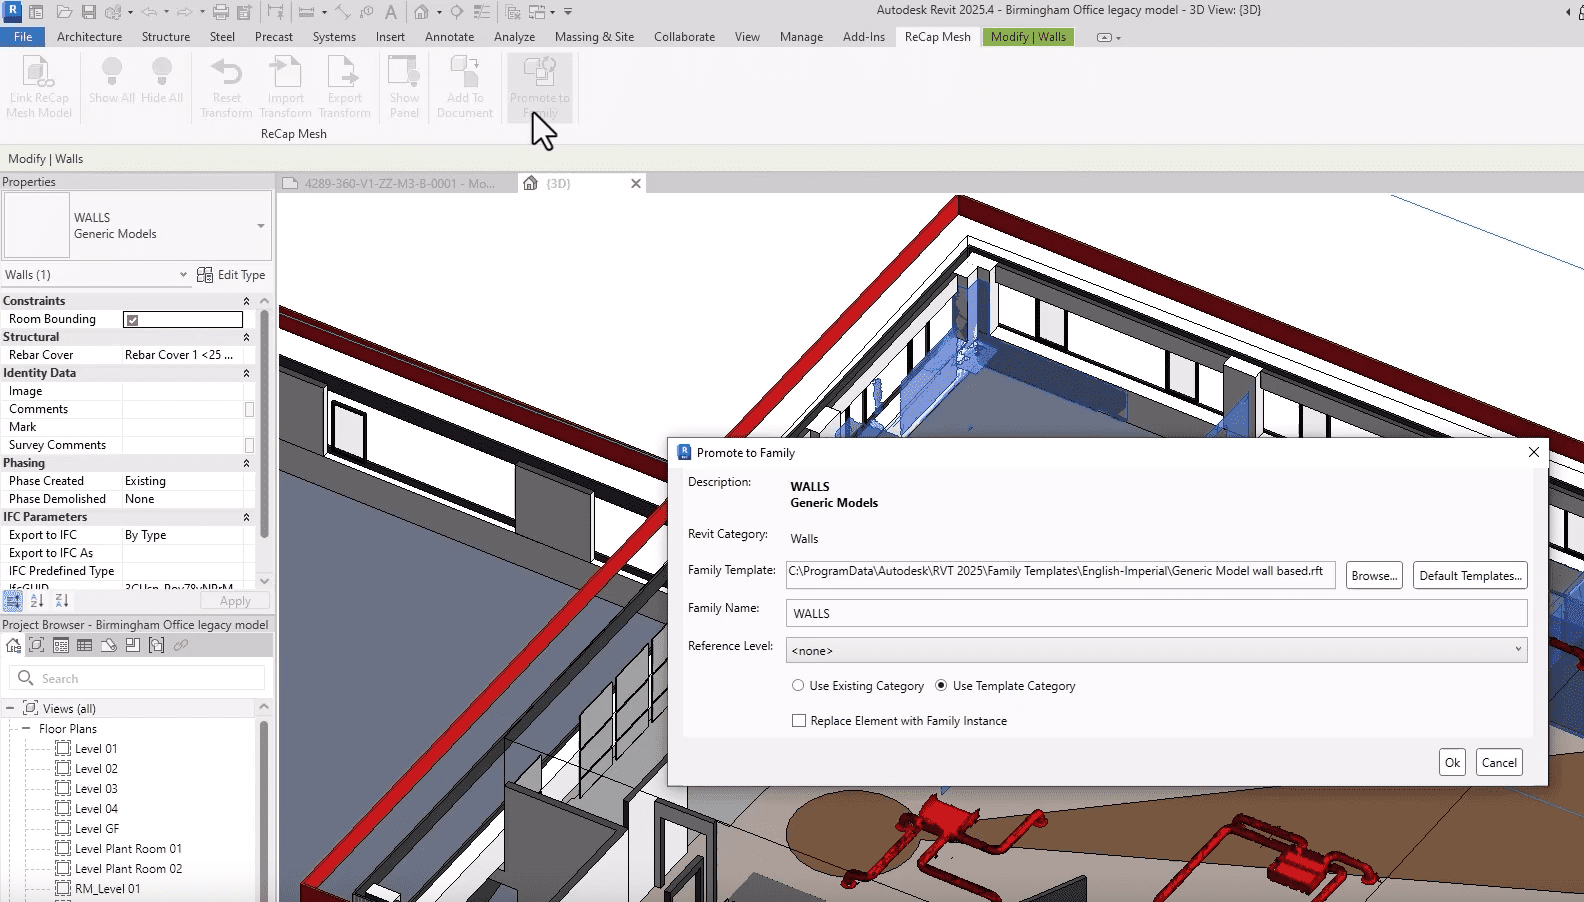Click the Family Name input field
This screenshot has height=902, width=1584.
pyautogui.click(x=1156, y=613)
